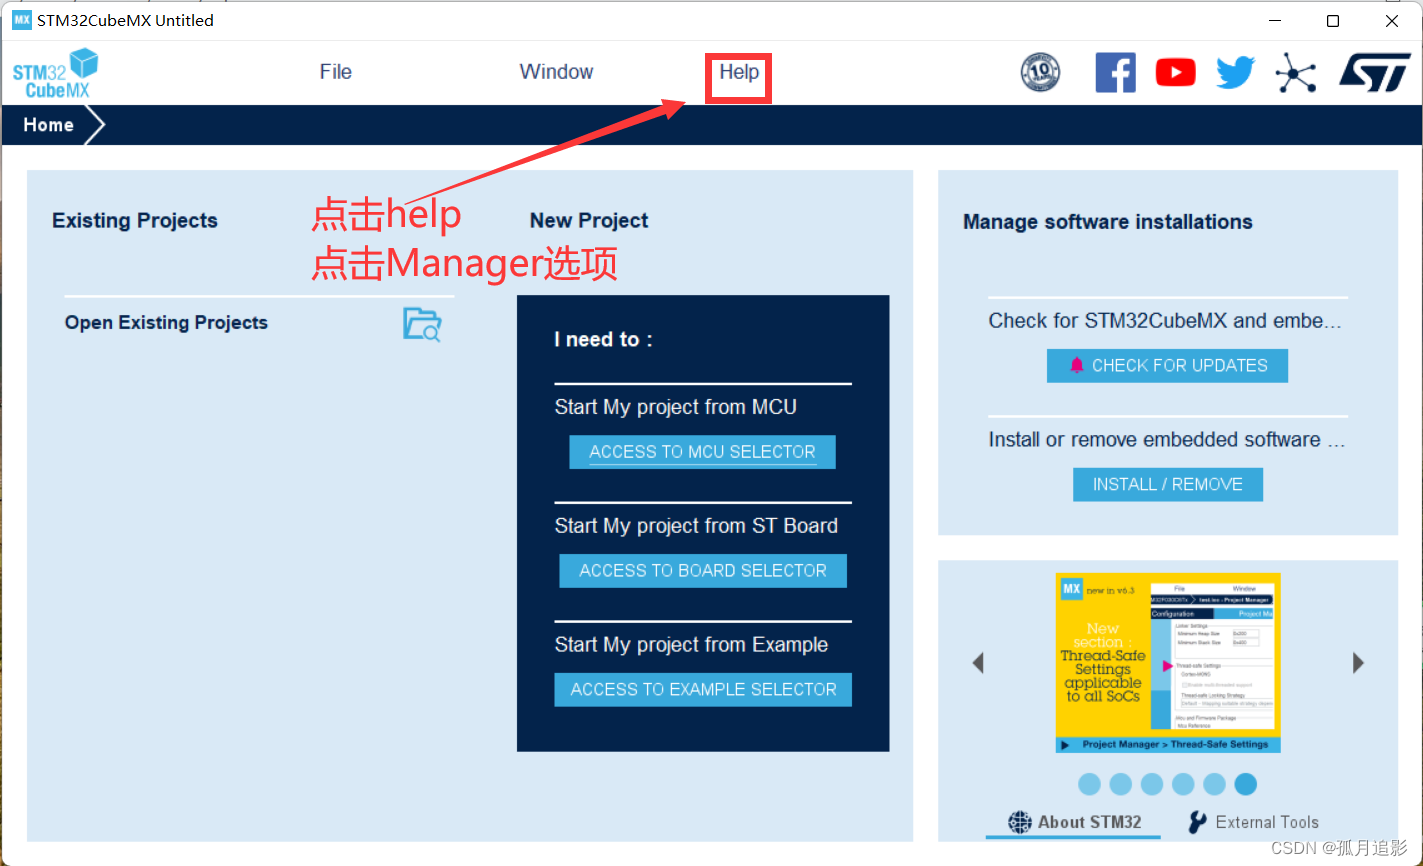Select the sixth carousel dot
Image resolution: width=1423 pixels, height=866 pixels.
click(1245, 784)
